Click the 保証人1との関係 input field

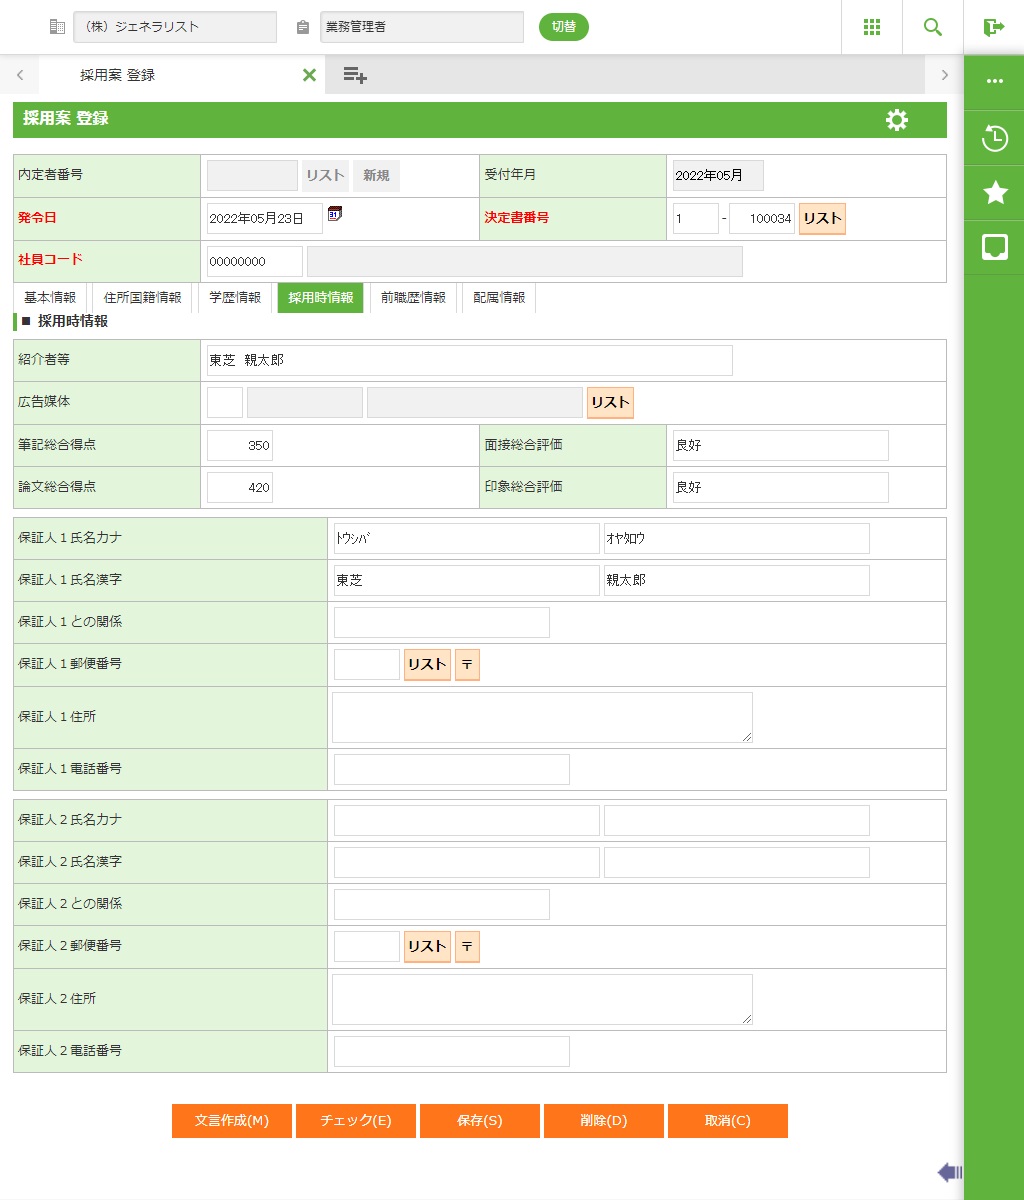coord(442,622)
